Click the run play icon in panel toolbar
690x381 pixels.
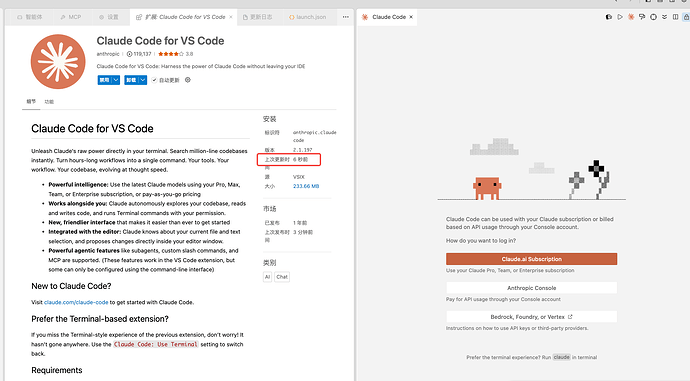coord(620,17)
